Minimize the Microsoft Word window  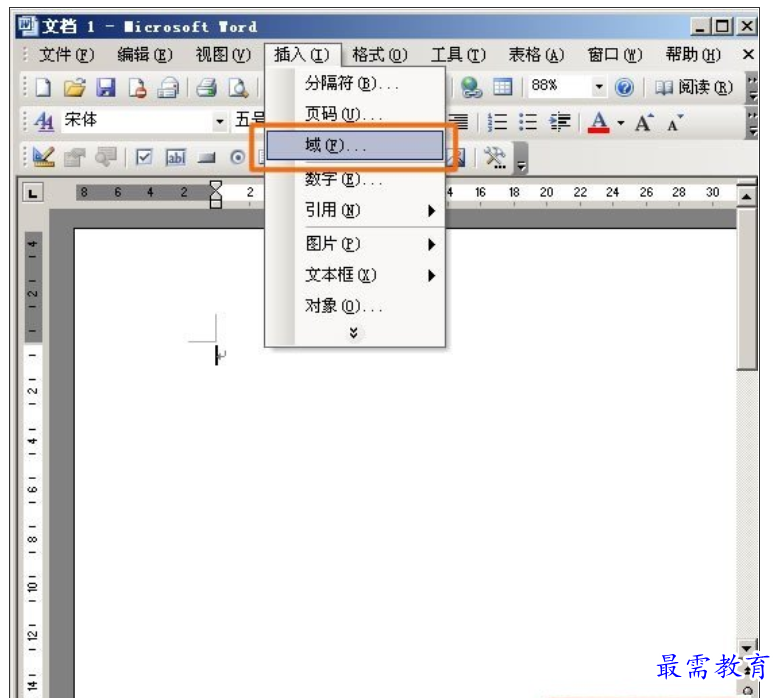pos(700,26)
